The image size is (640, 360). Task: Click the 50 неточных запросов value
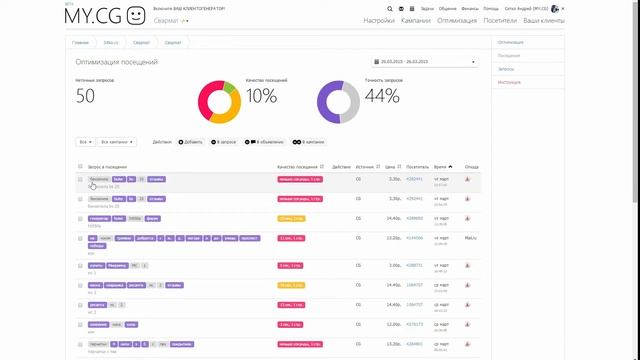point(85,96)
